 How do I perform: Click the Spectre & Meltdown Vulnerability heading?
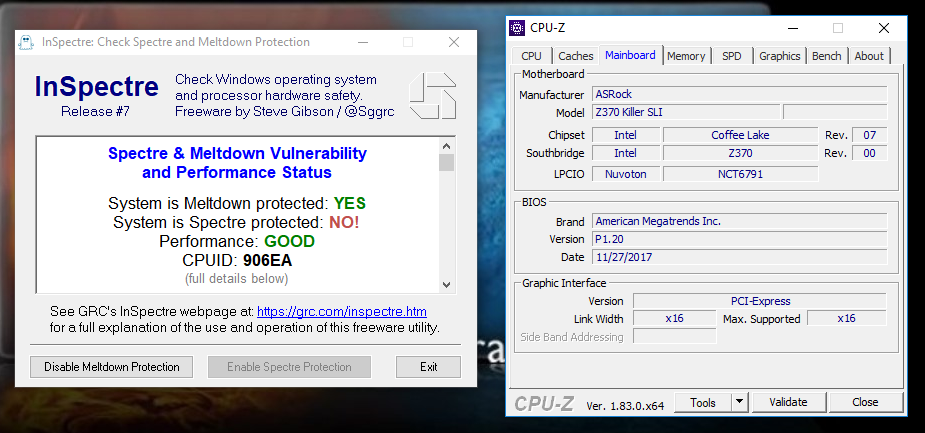click(237, 163)
